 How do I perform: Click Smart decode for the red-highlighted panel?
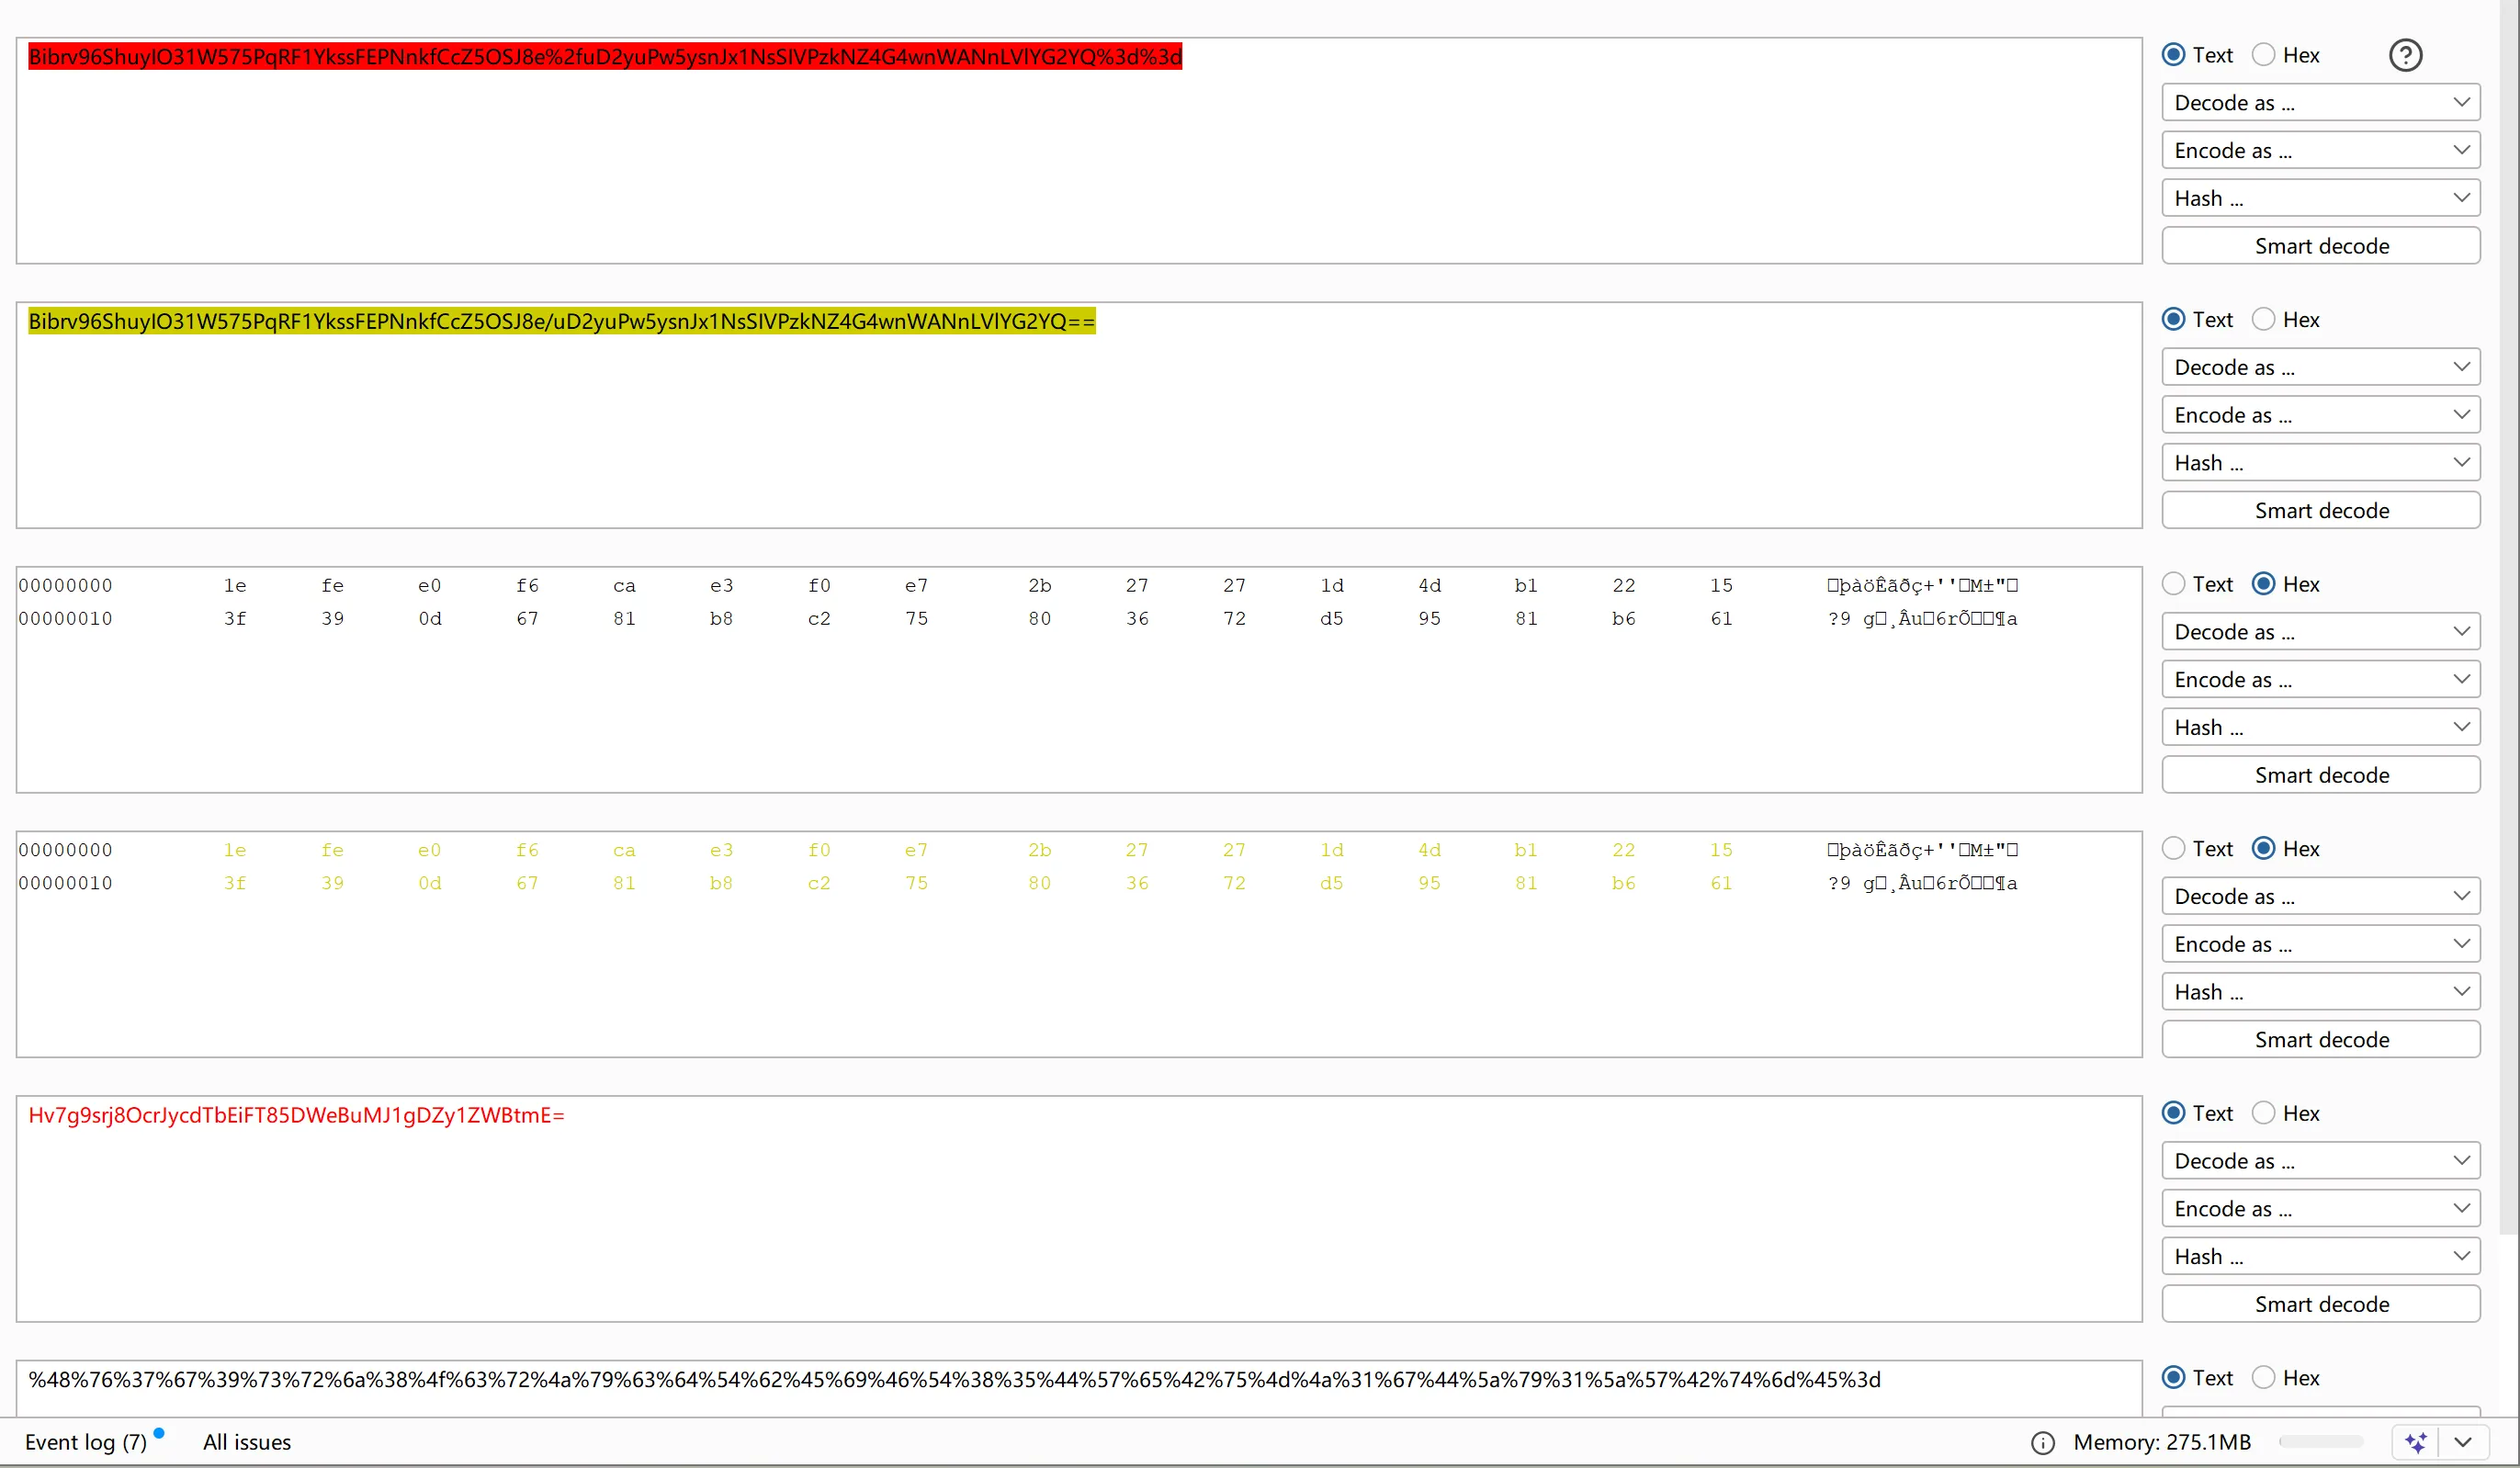tap(2320, 246)
